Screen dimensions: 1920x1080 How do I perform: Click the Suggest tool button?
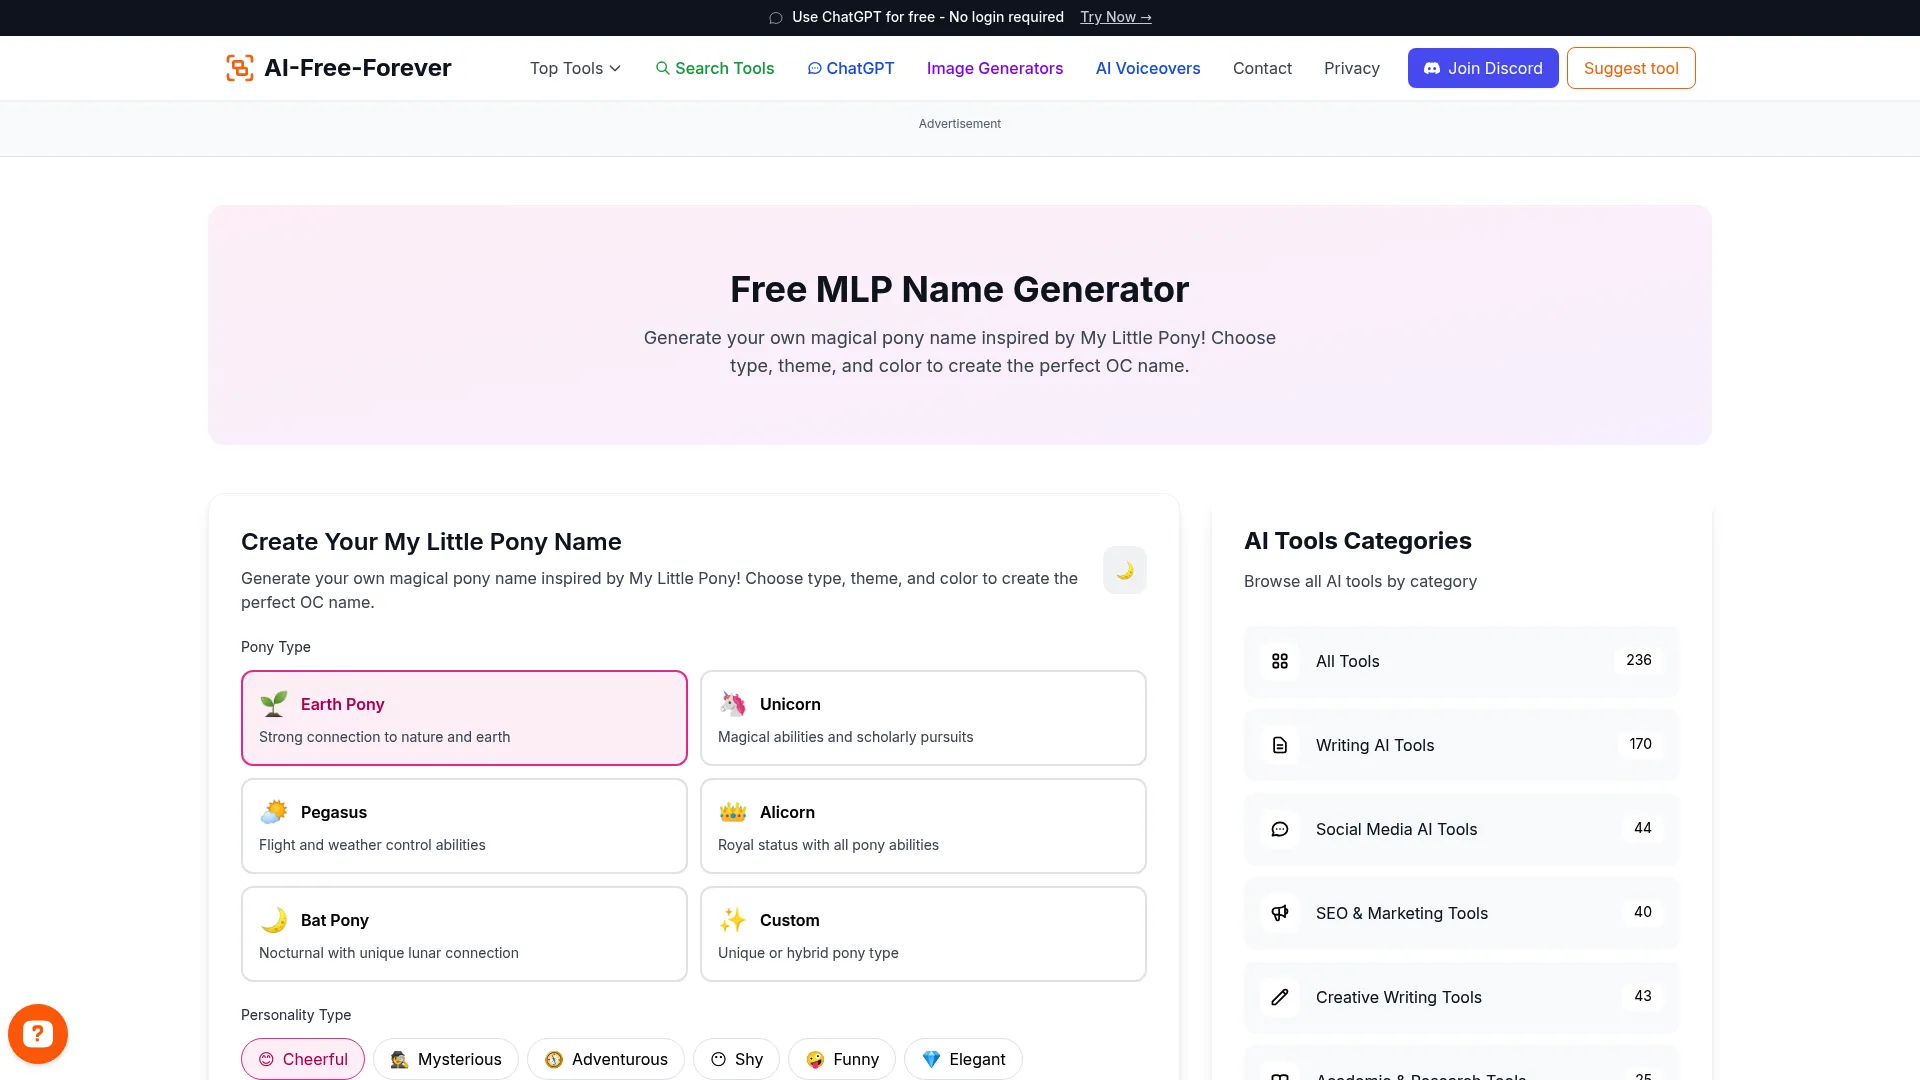(1630, 68)
